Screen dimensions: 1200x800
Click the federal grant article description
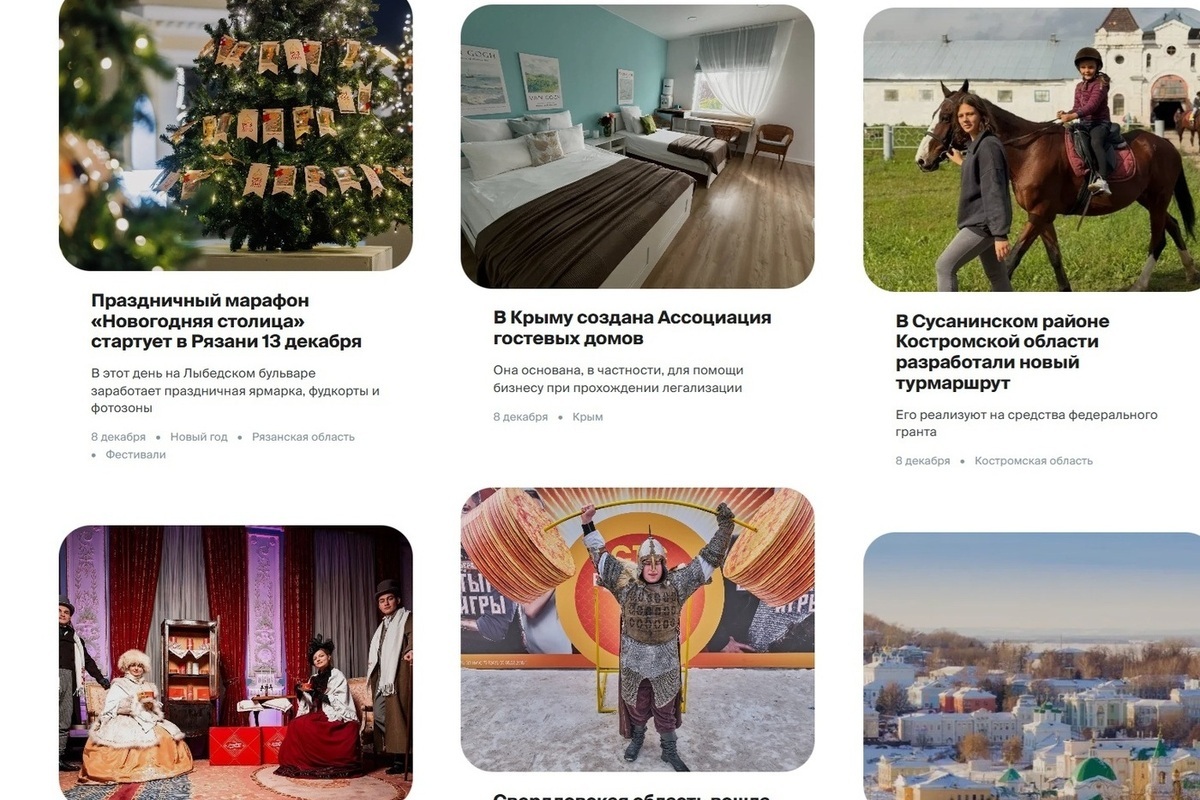pos(1027,423)
